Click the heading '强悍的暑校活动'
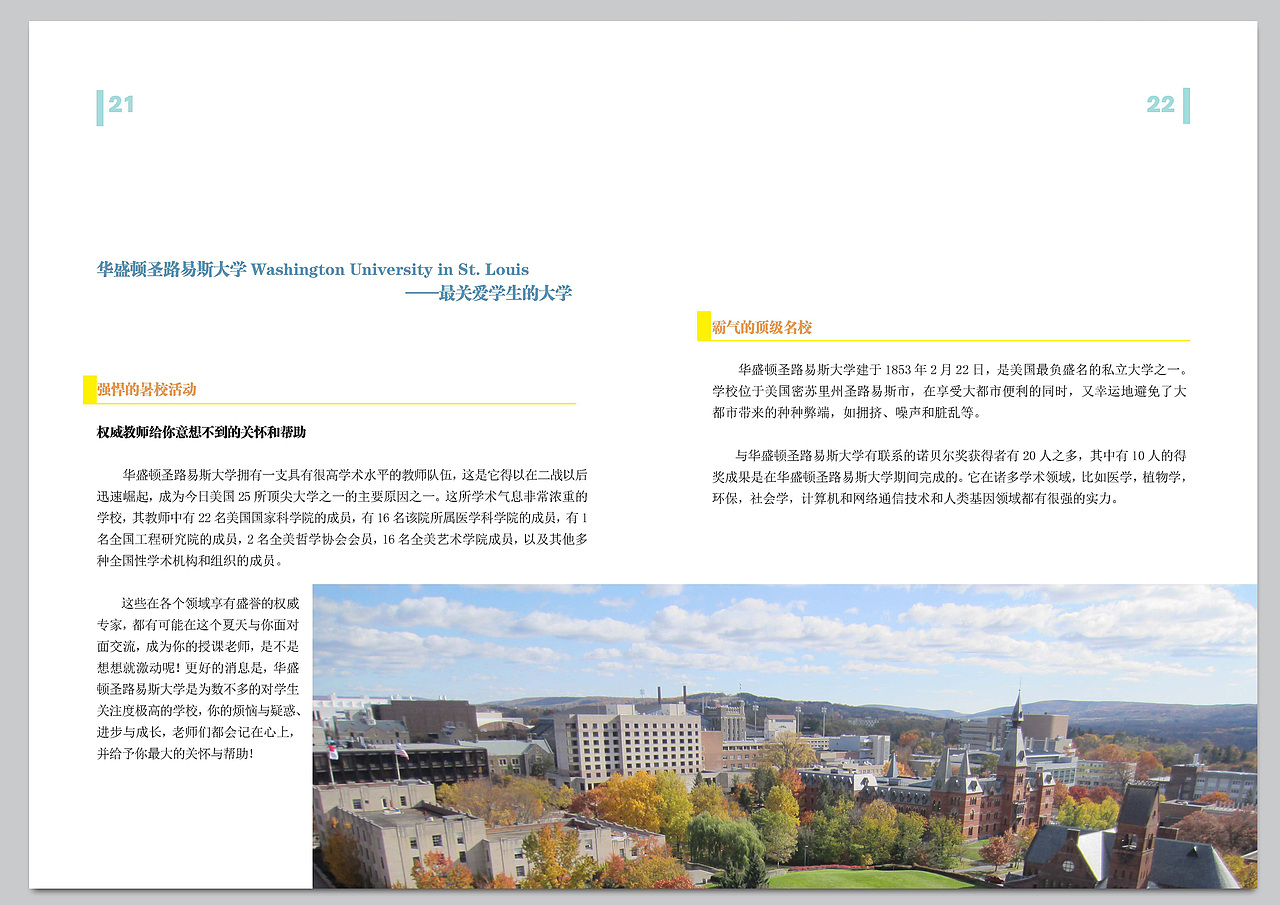The width and height of the screenshot is (1280, 905). click(x=147, y=390)
